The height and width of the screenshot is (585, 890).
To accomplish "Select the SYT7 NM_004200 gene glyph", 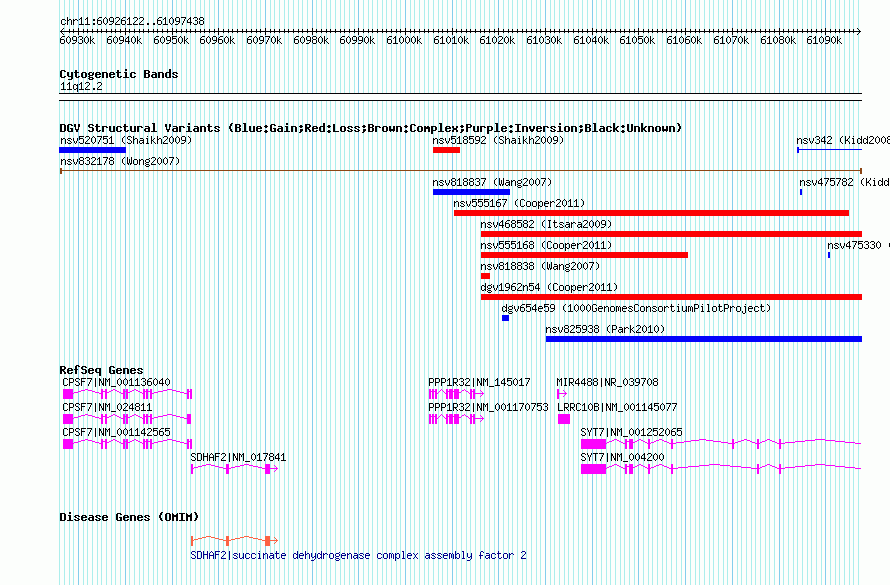I will 721,469.
